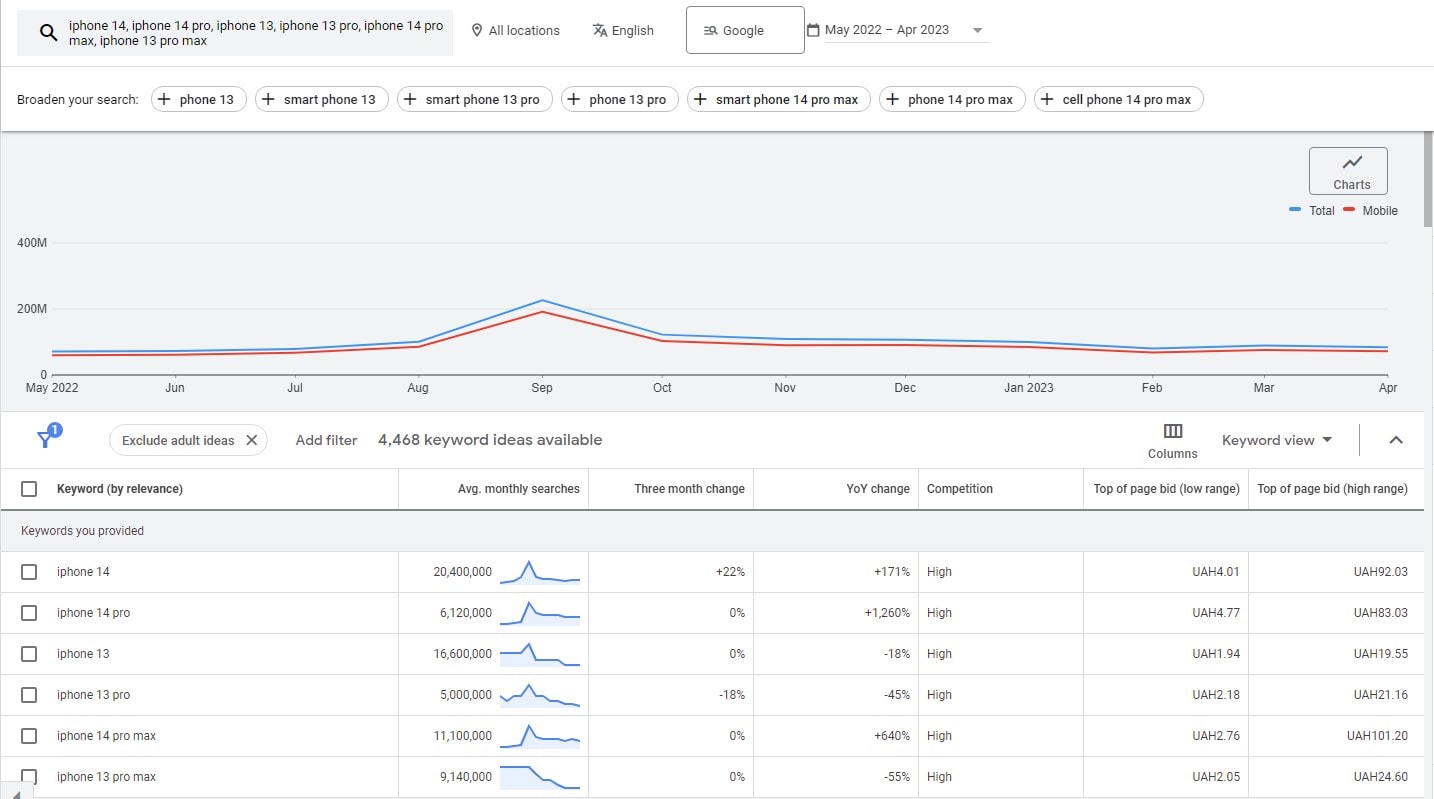Open the May 2022 – Apr 2023 date dropdown
Viewport: 1434px width, 799px height.
point(897,29)
